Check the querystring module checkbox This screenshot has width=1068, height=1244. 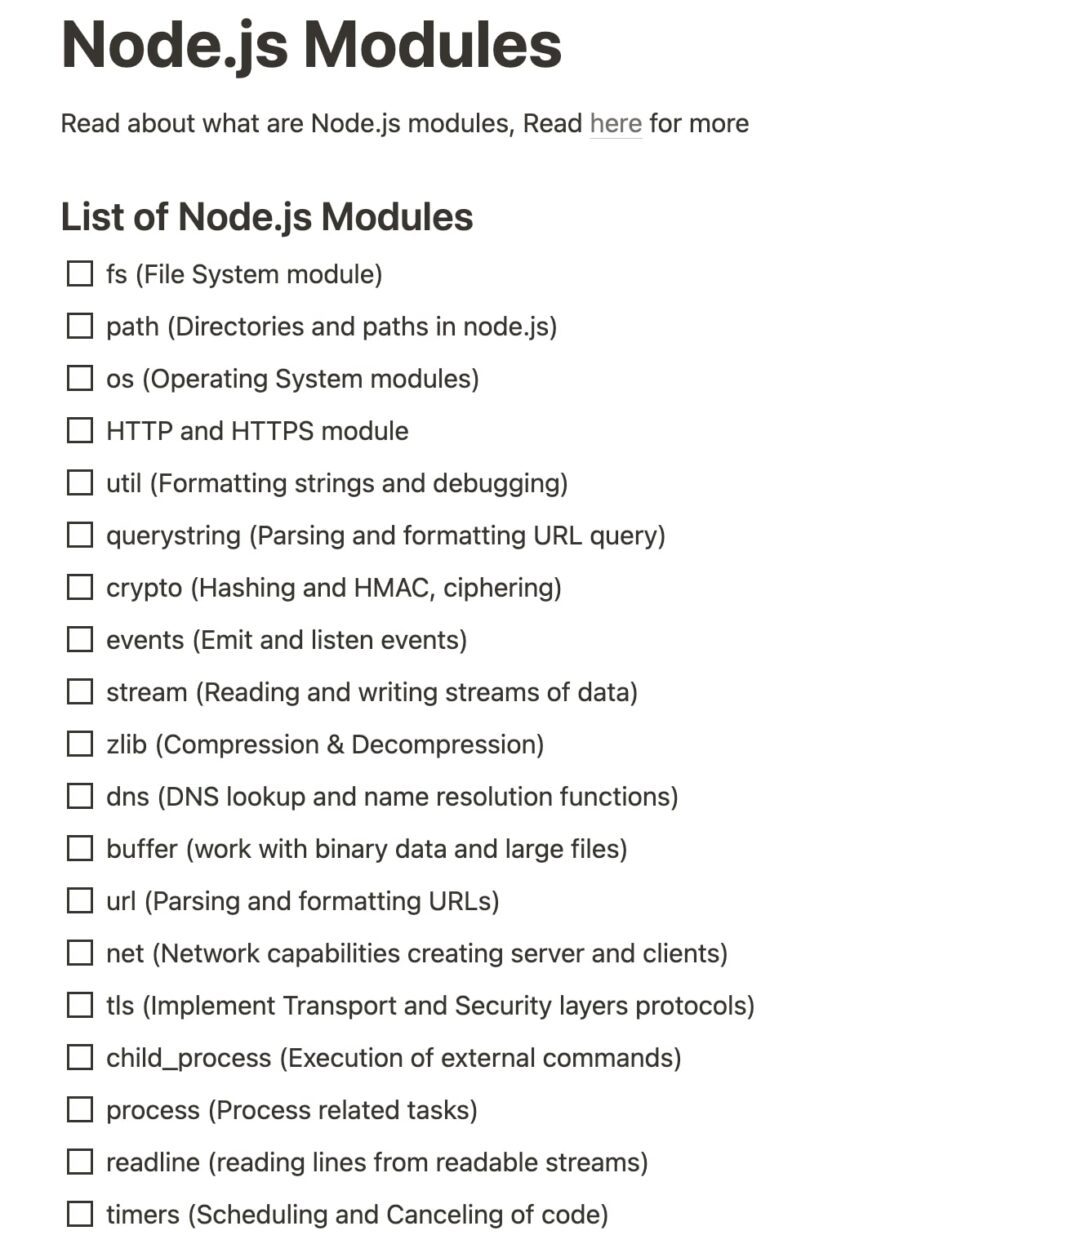80,535
